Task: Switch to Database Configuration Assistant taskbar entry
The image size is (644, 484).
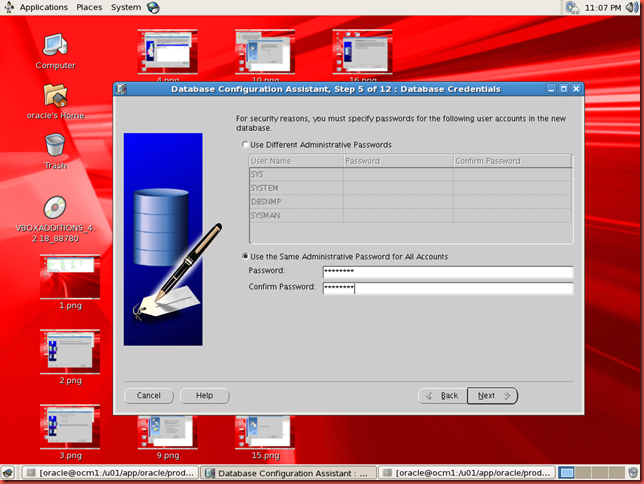Action: click(289, 473)
